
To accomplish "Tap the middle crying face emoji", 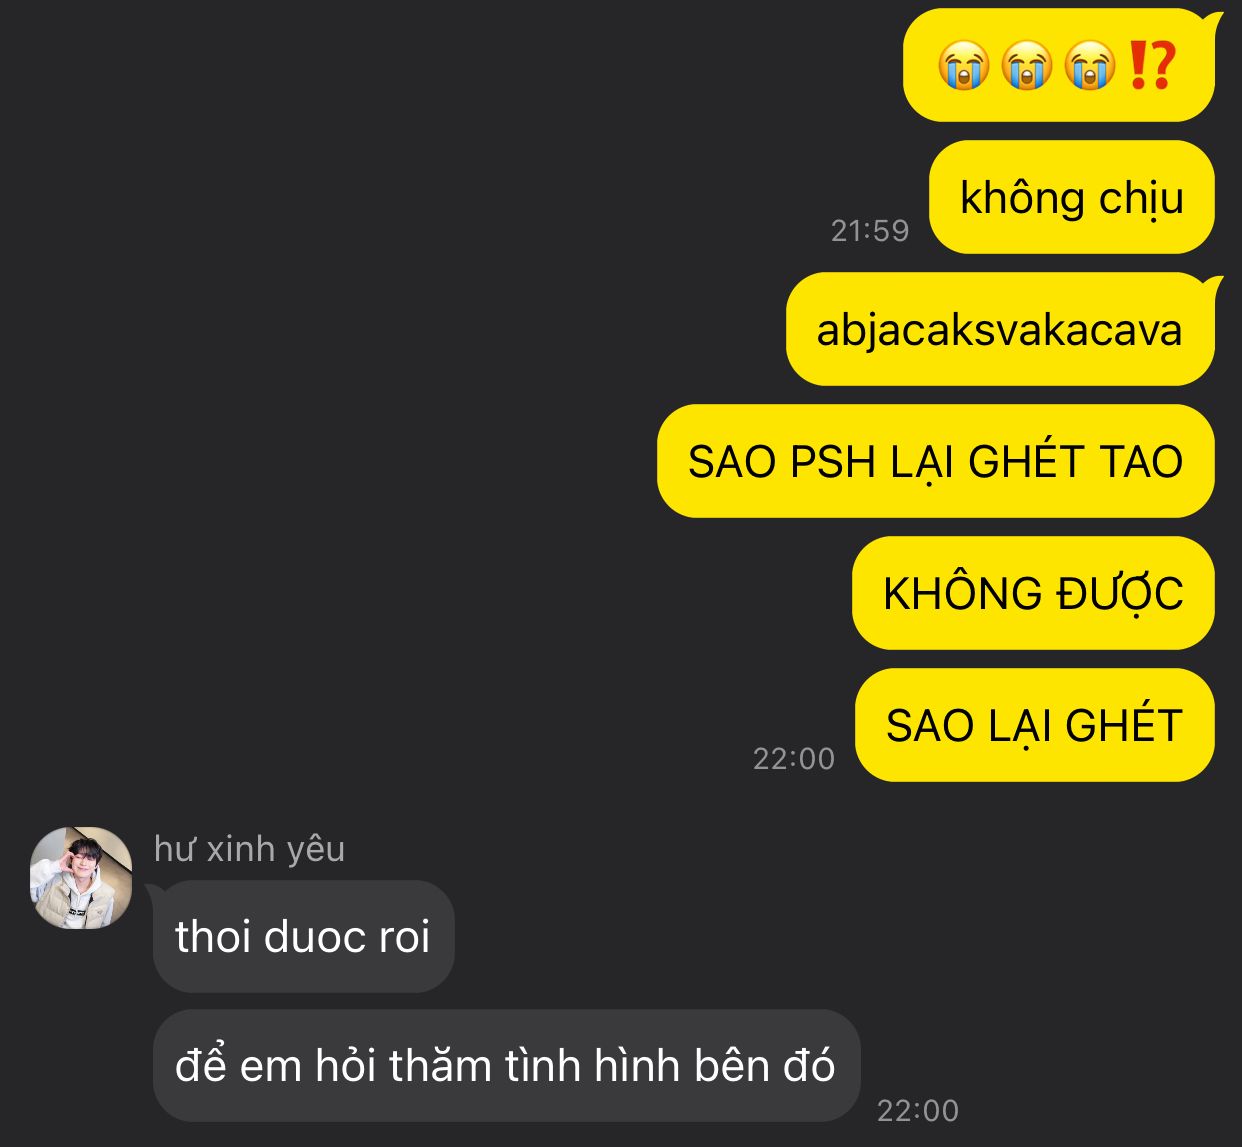I will 1027,66.
